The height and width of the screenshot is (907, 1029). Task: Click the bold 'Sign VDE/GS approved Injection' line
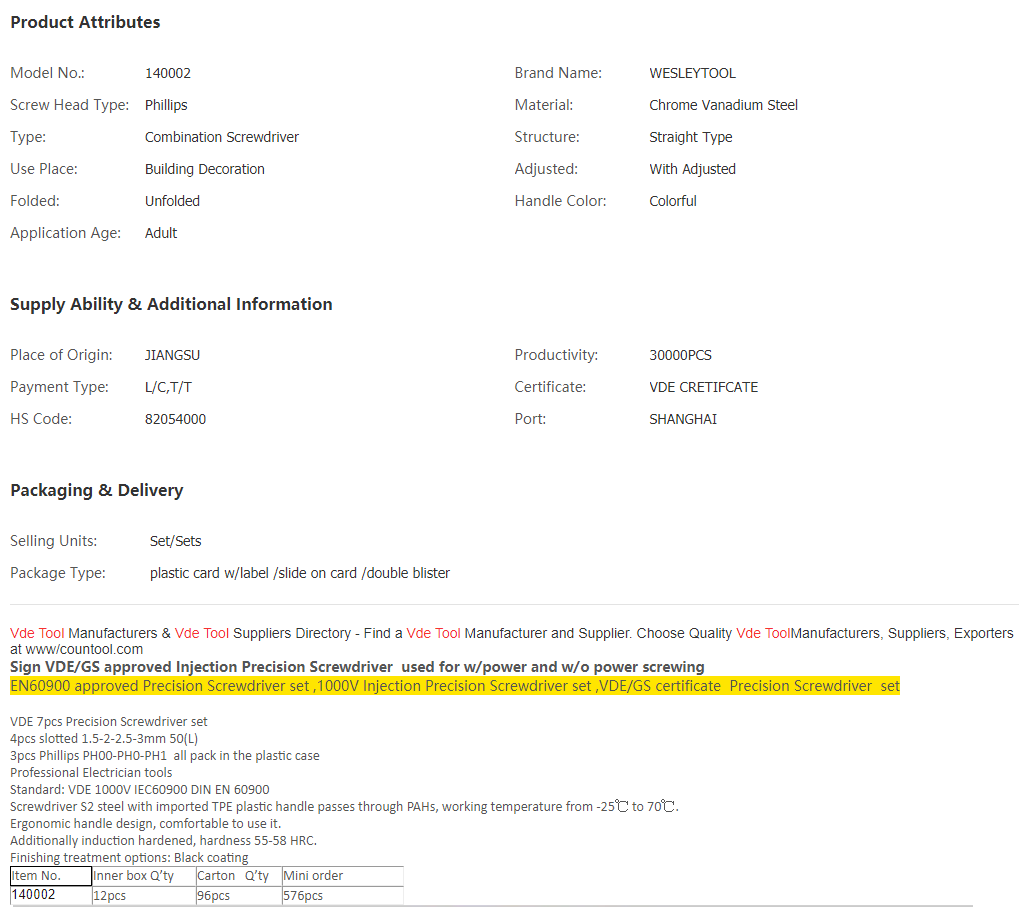click(357, 667)
